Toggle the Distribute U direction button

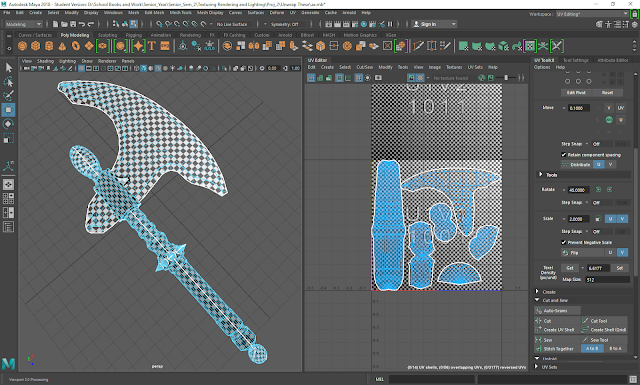click(598, 165)
